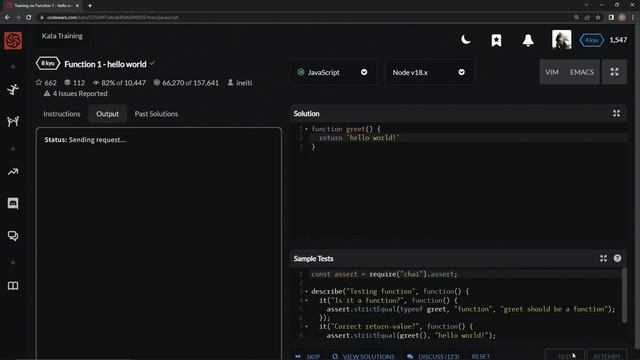Open DISCUSS (123) link

pyautogui.click(x=433, y=356)
